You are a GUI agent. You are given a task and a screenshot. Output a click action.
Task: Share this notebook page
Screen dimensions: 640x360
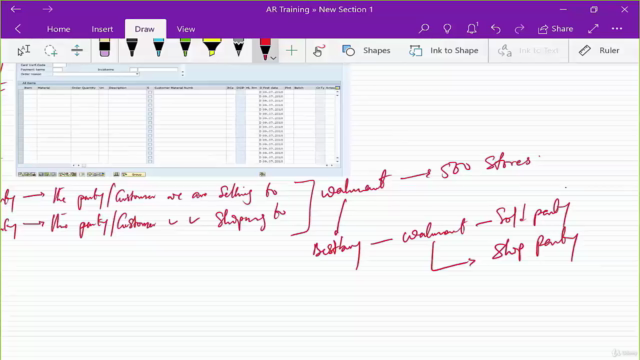click(x=556, y=29)
